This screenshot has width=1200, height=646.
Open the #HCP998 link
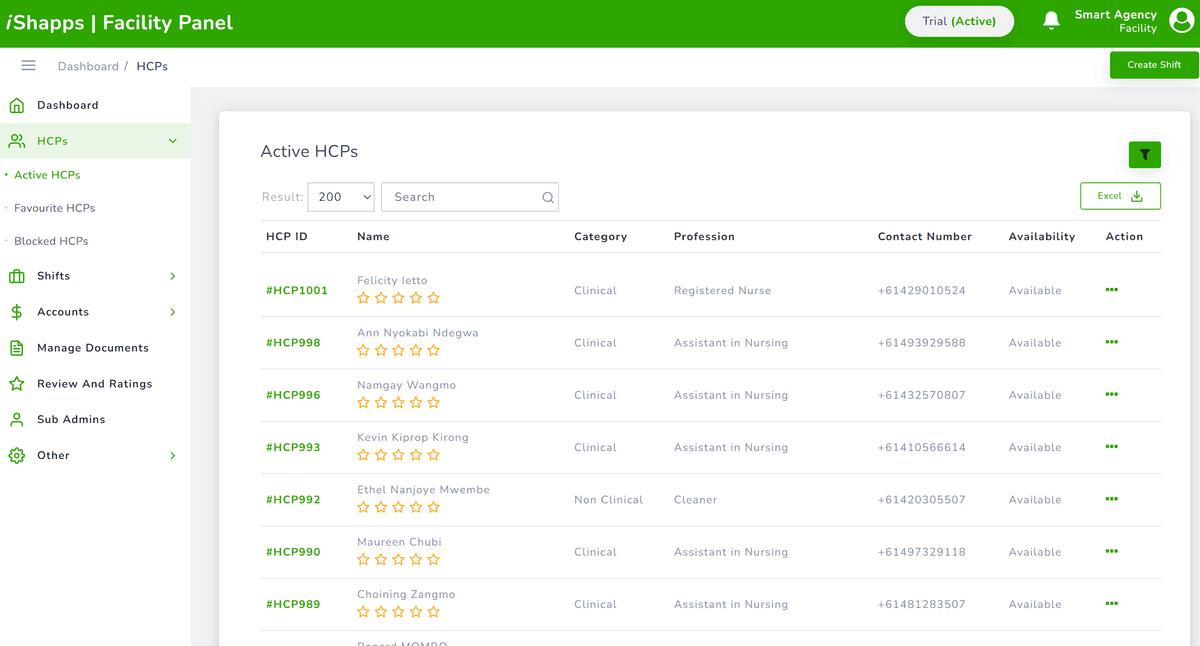[293, 342]
